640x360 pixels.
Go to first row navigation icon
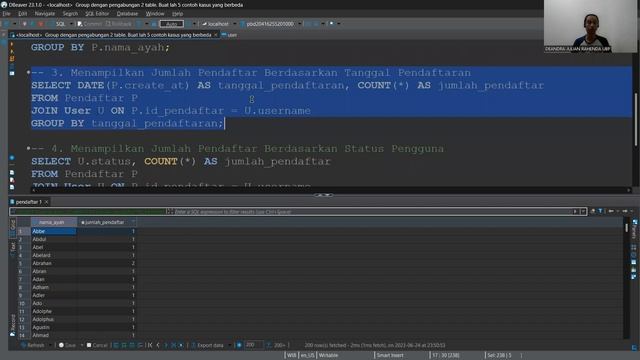[149, 345]
